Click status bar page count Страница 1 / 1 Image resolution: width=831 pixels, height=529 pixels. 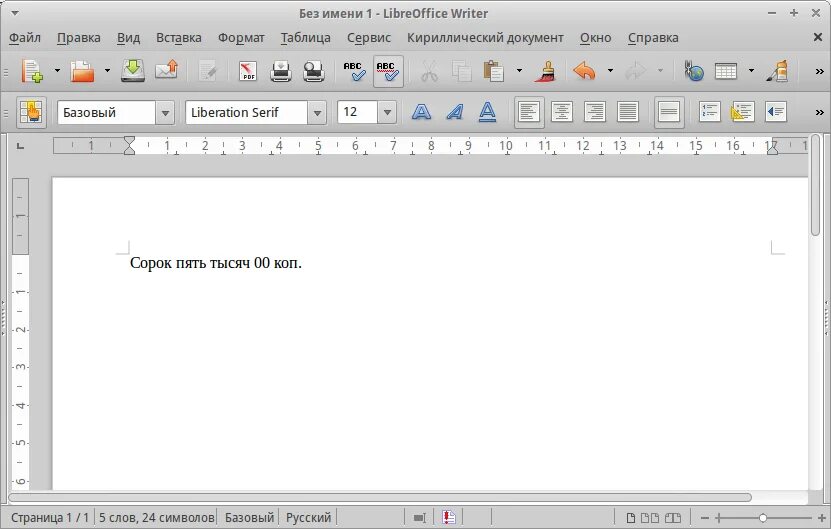50,517
